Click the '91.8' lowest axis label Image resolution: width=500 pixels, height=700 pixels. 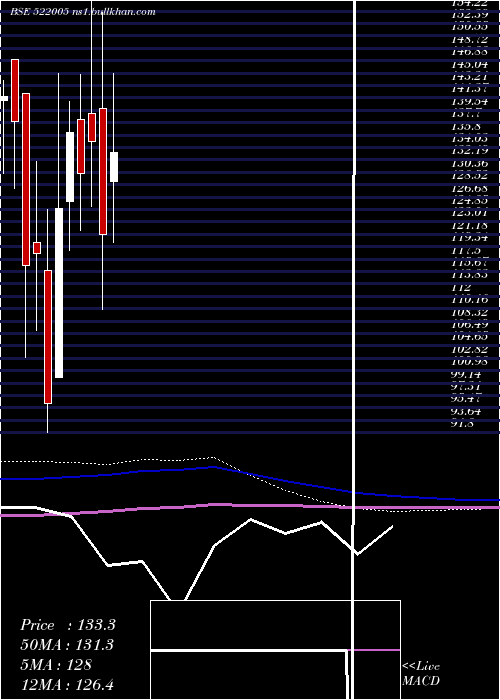(x=463, y=424)
